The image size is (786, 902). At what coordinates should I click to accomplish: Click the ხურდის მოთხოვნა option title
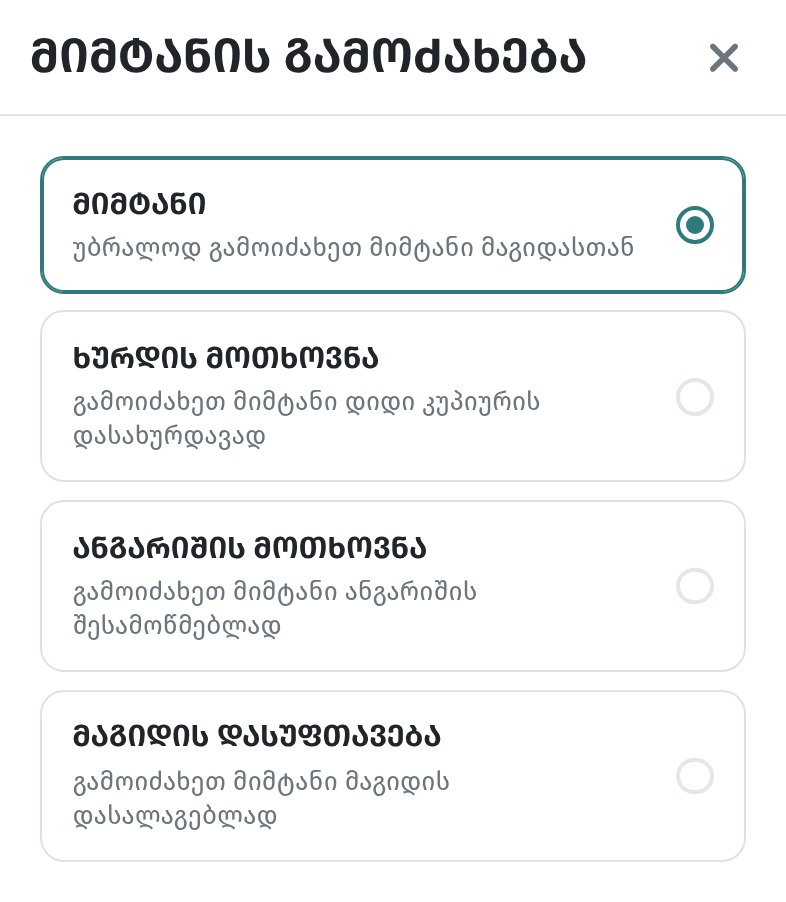pos(226,358)
